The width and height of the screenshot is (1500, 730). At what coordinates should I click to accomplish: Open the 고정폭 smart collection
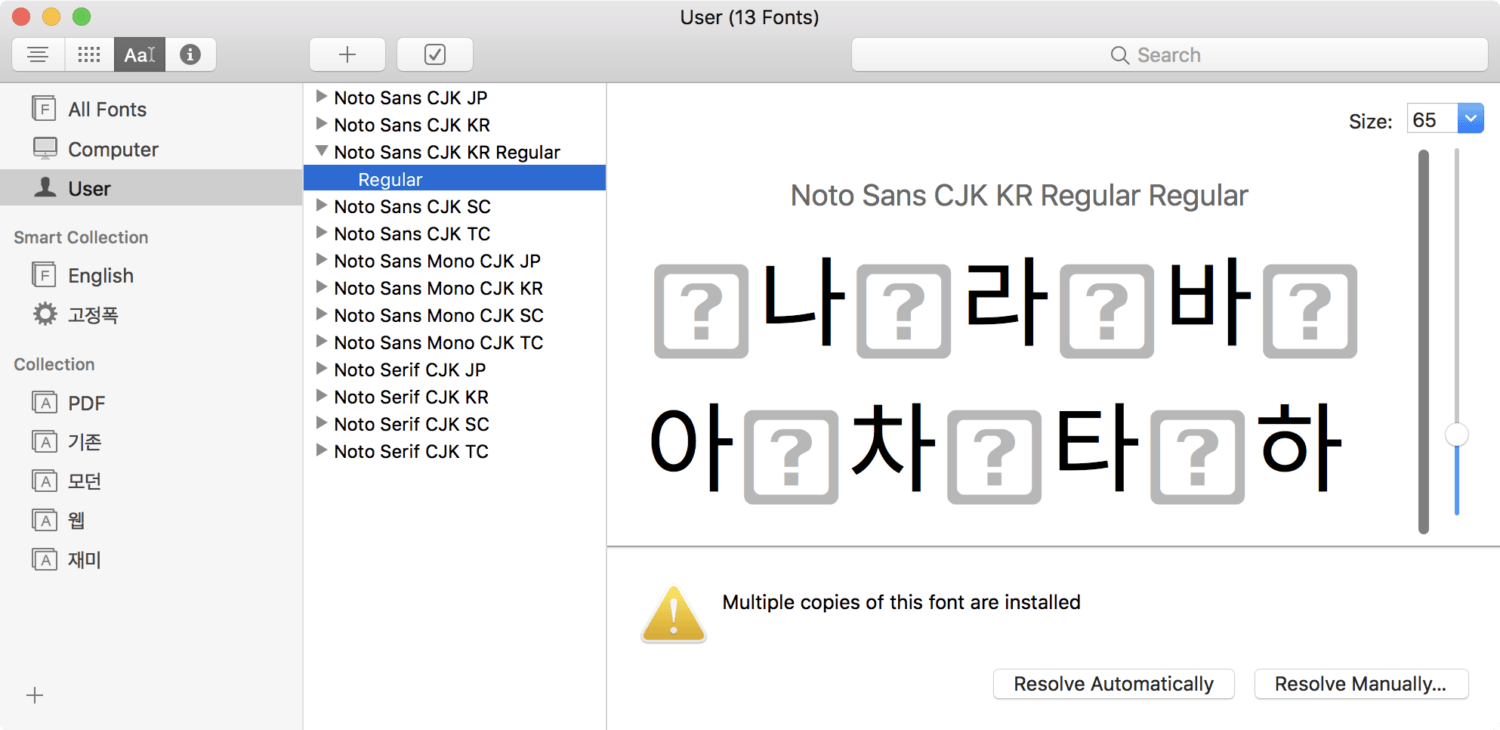[151, 314]
